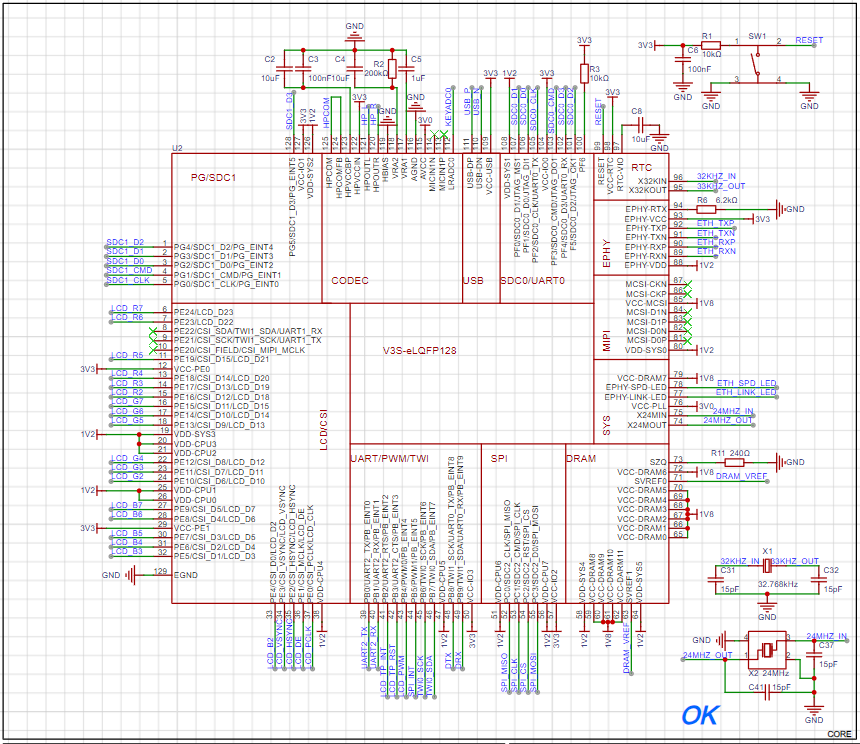Click the CODEC section label
Screen dimensions: 860x744
click(349, 281)
